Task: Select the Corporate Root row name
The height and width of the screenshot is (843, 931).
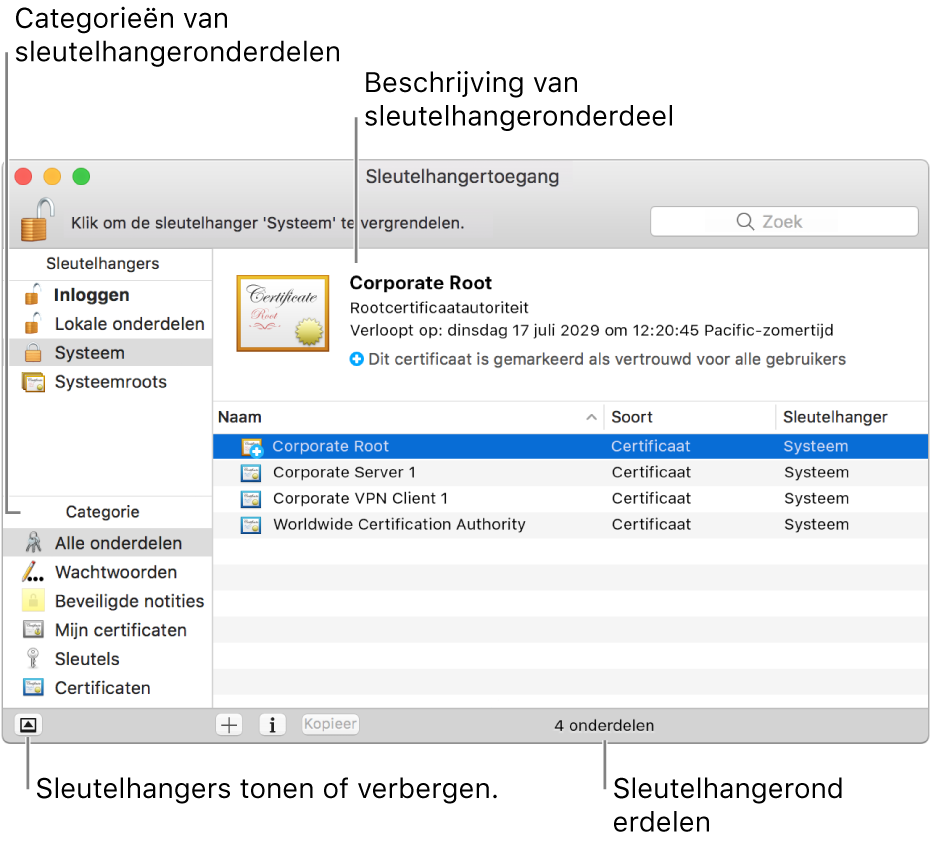Action: pyautogui.click(x=330, y=446)
